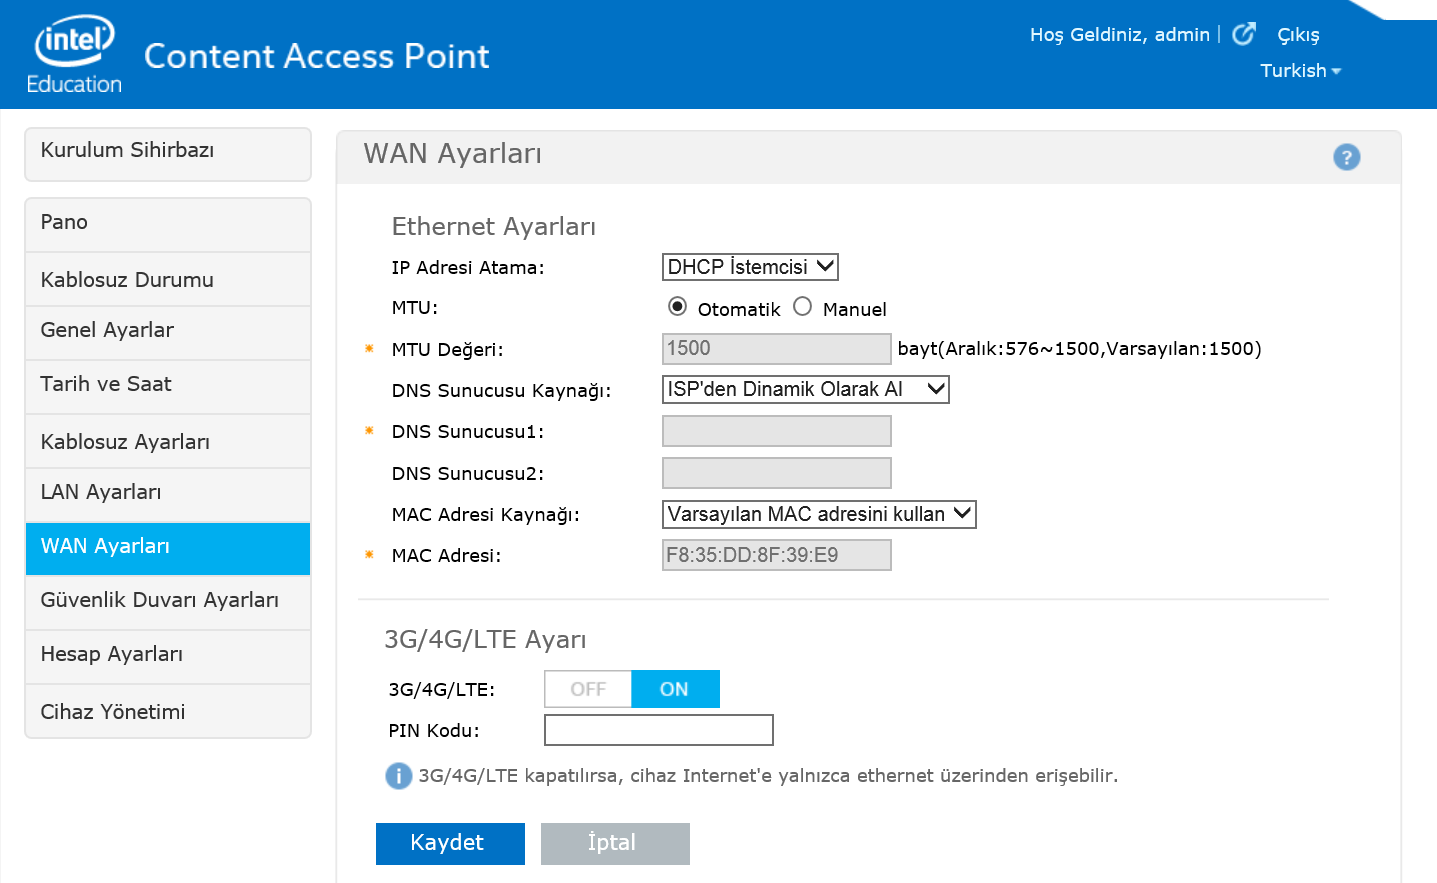This screenshot has height=883, width=1437.
Task: Click the Çıkış logout link
Action: pyautogui.click(x=1298, y=35)
